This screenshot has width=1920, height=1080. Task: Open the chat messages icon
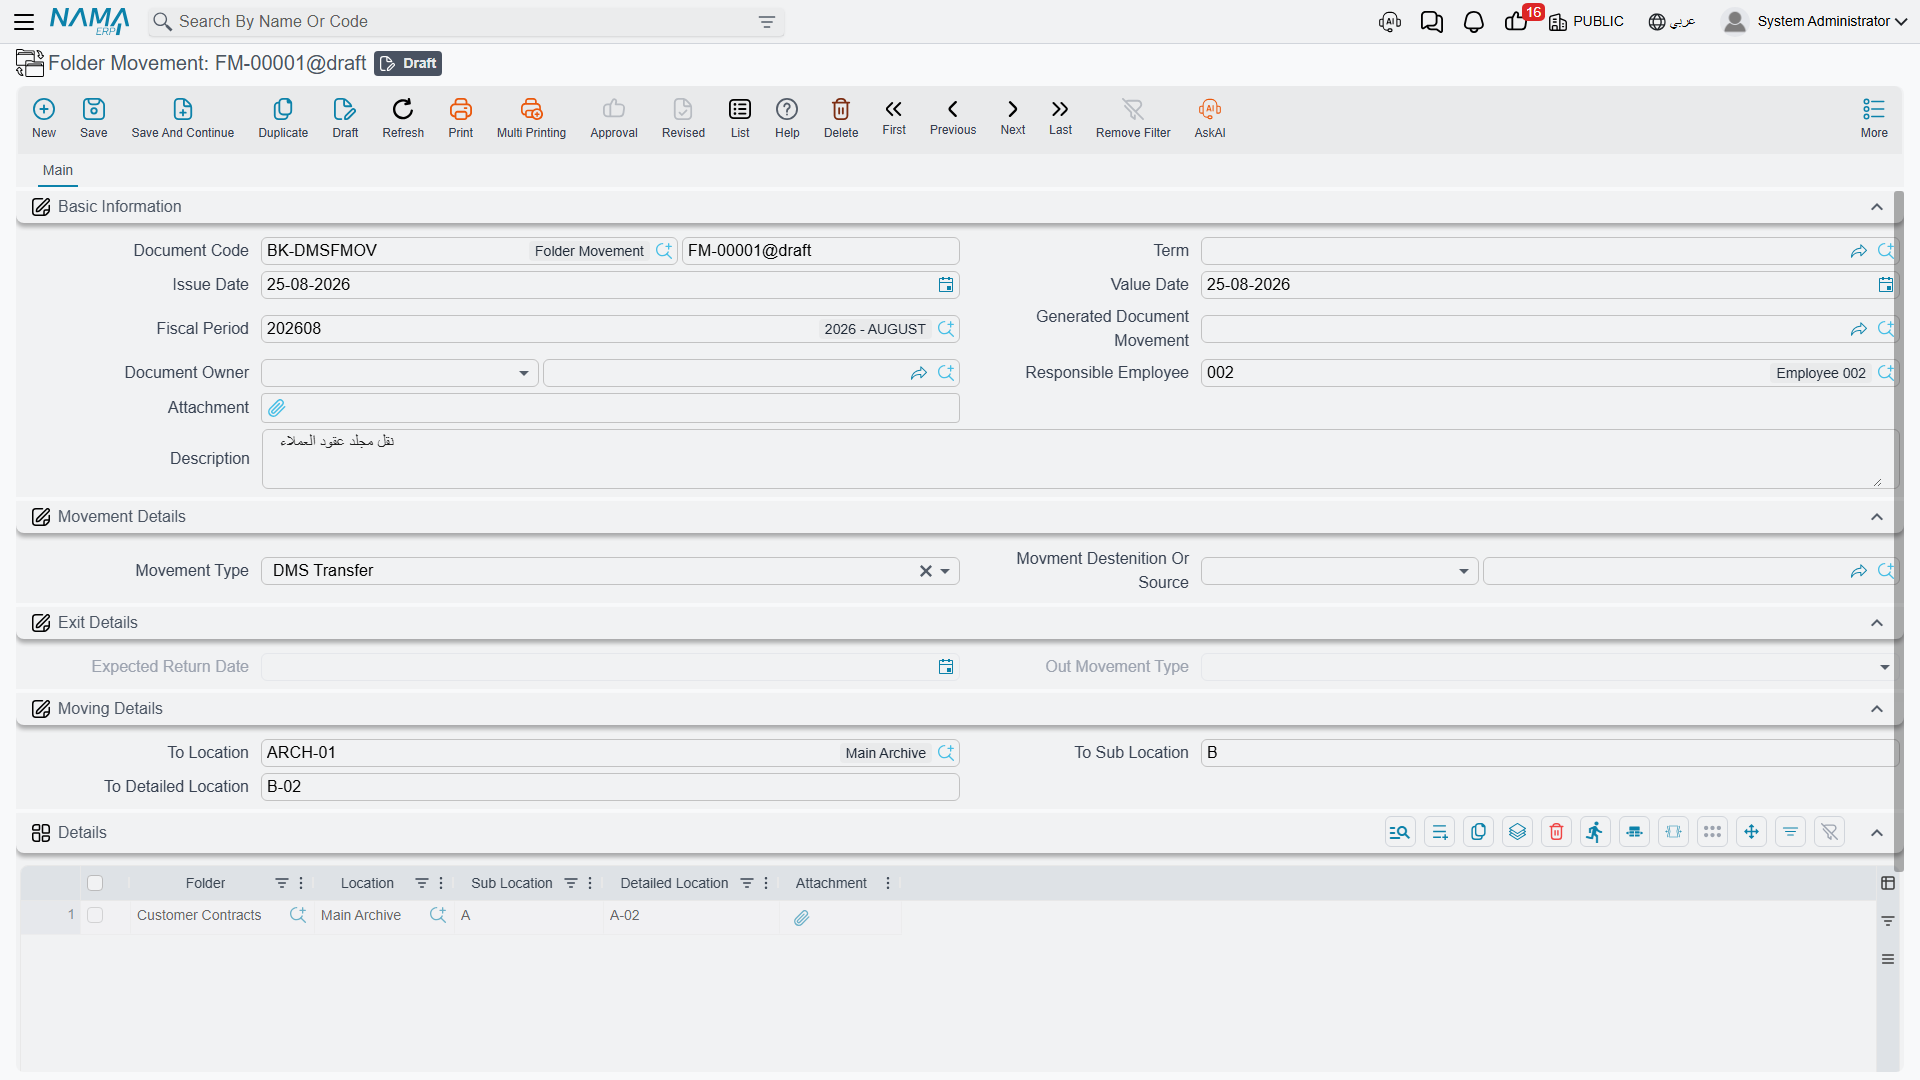[x=1432, y=22]
